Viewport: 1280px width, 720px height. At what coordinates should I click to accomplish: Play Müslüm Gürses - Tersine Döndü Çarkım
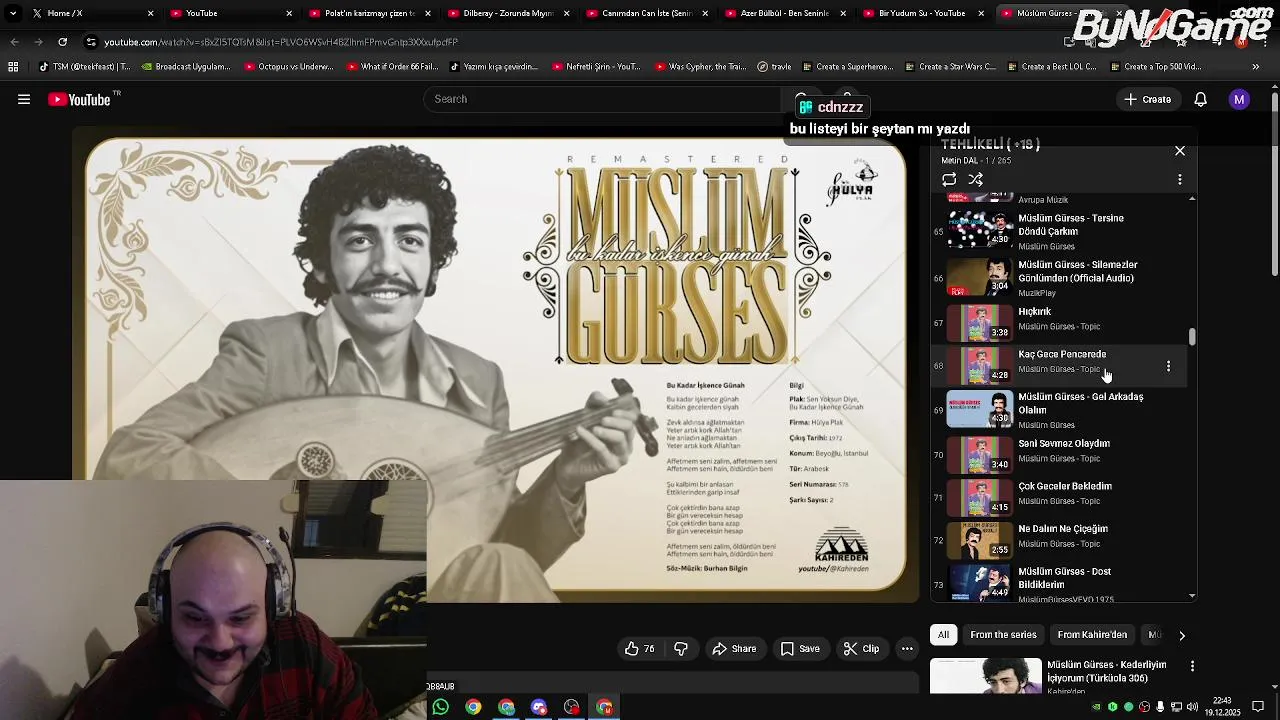(x=1060, y=229)
